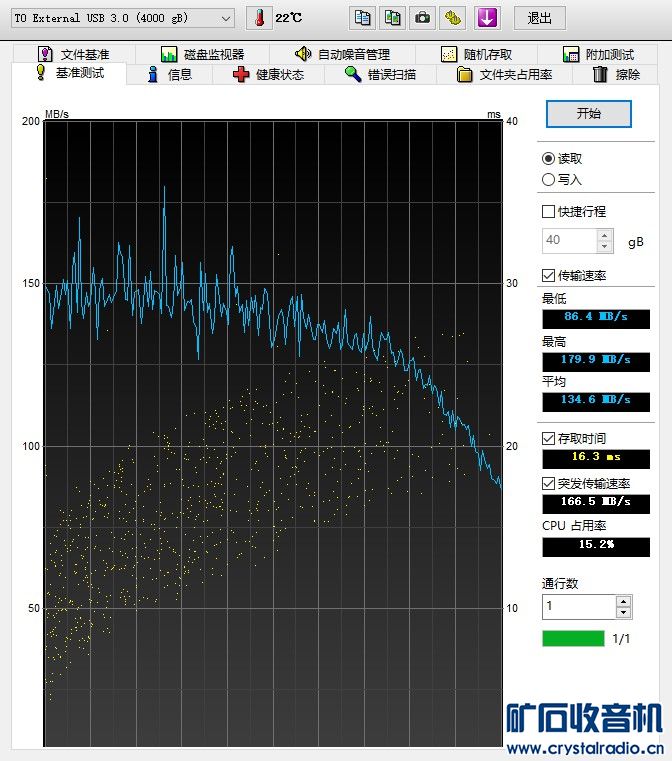Click the copy screenshot to clipboard icon
The width and height of the screenshot is (672, 761).
pyautogui.click(x=392, y=18)
